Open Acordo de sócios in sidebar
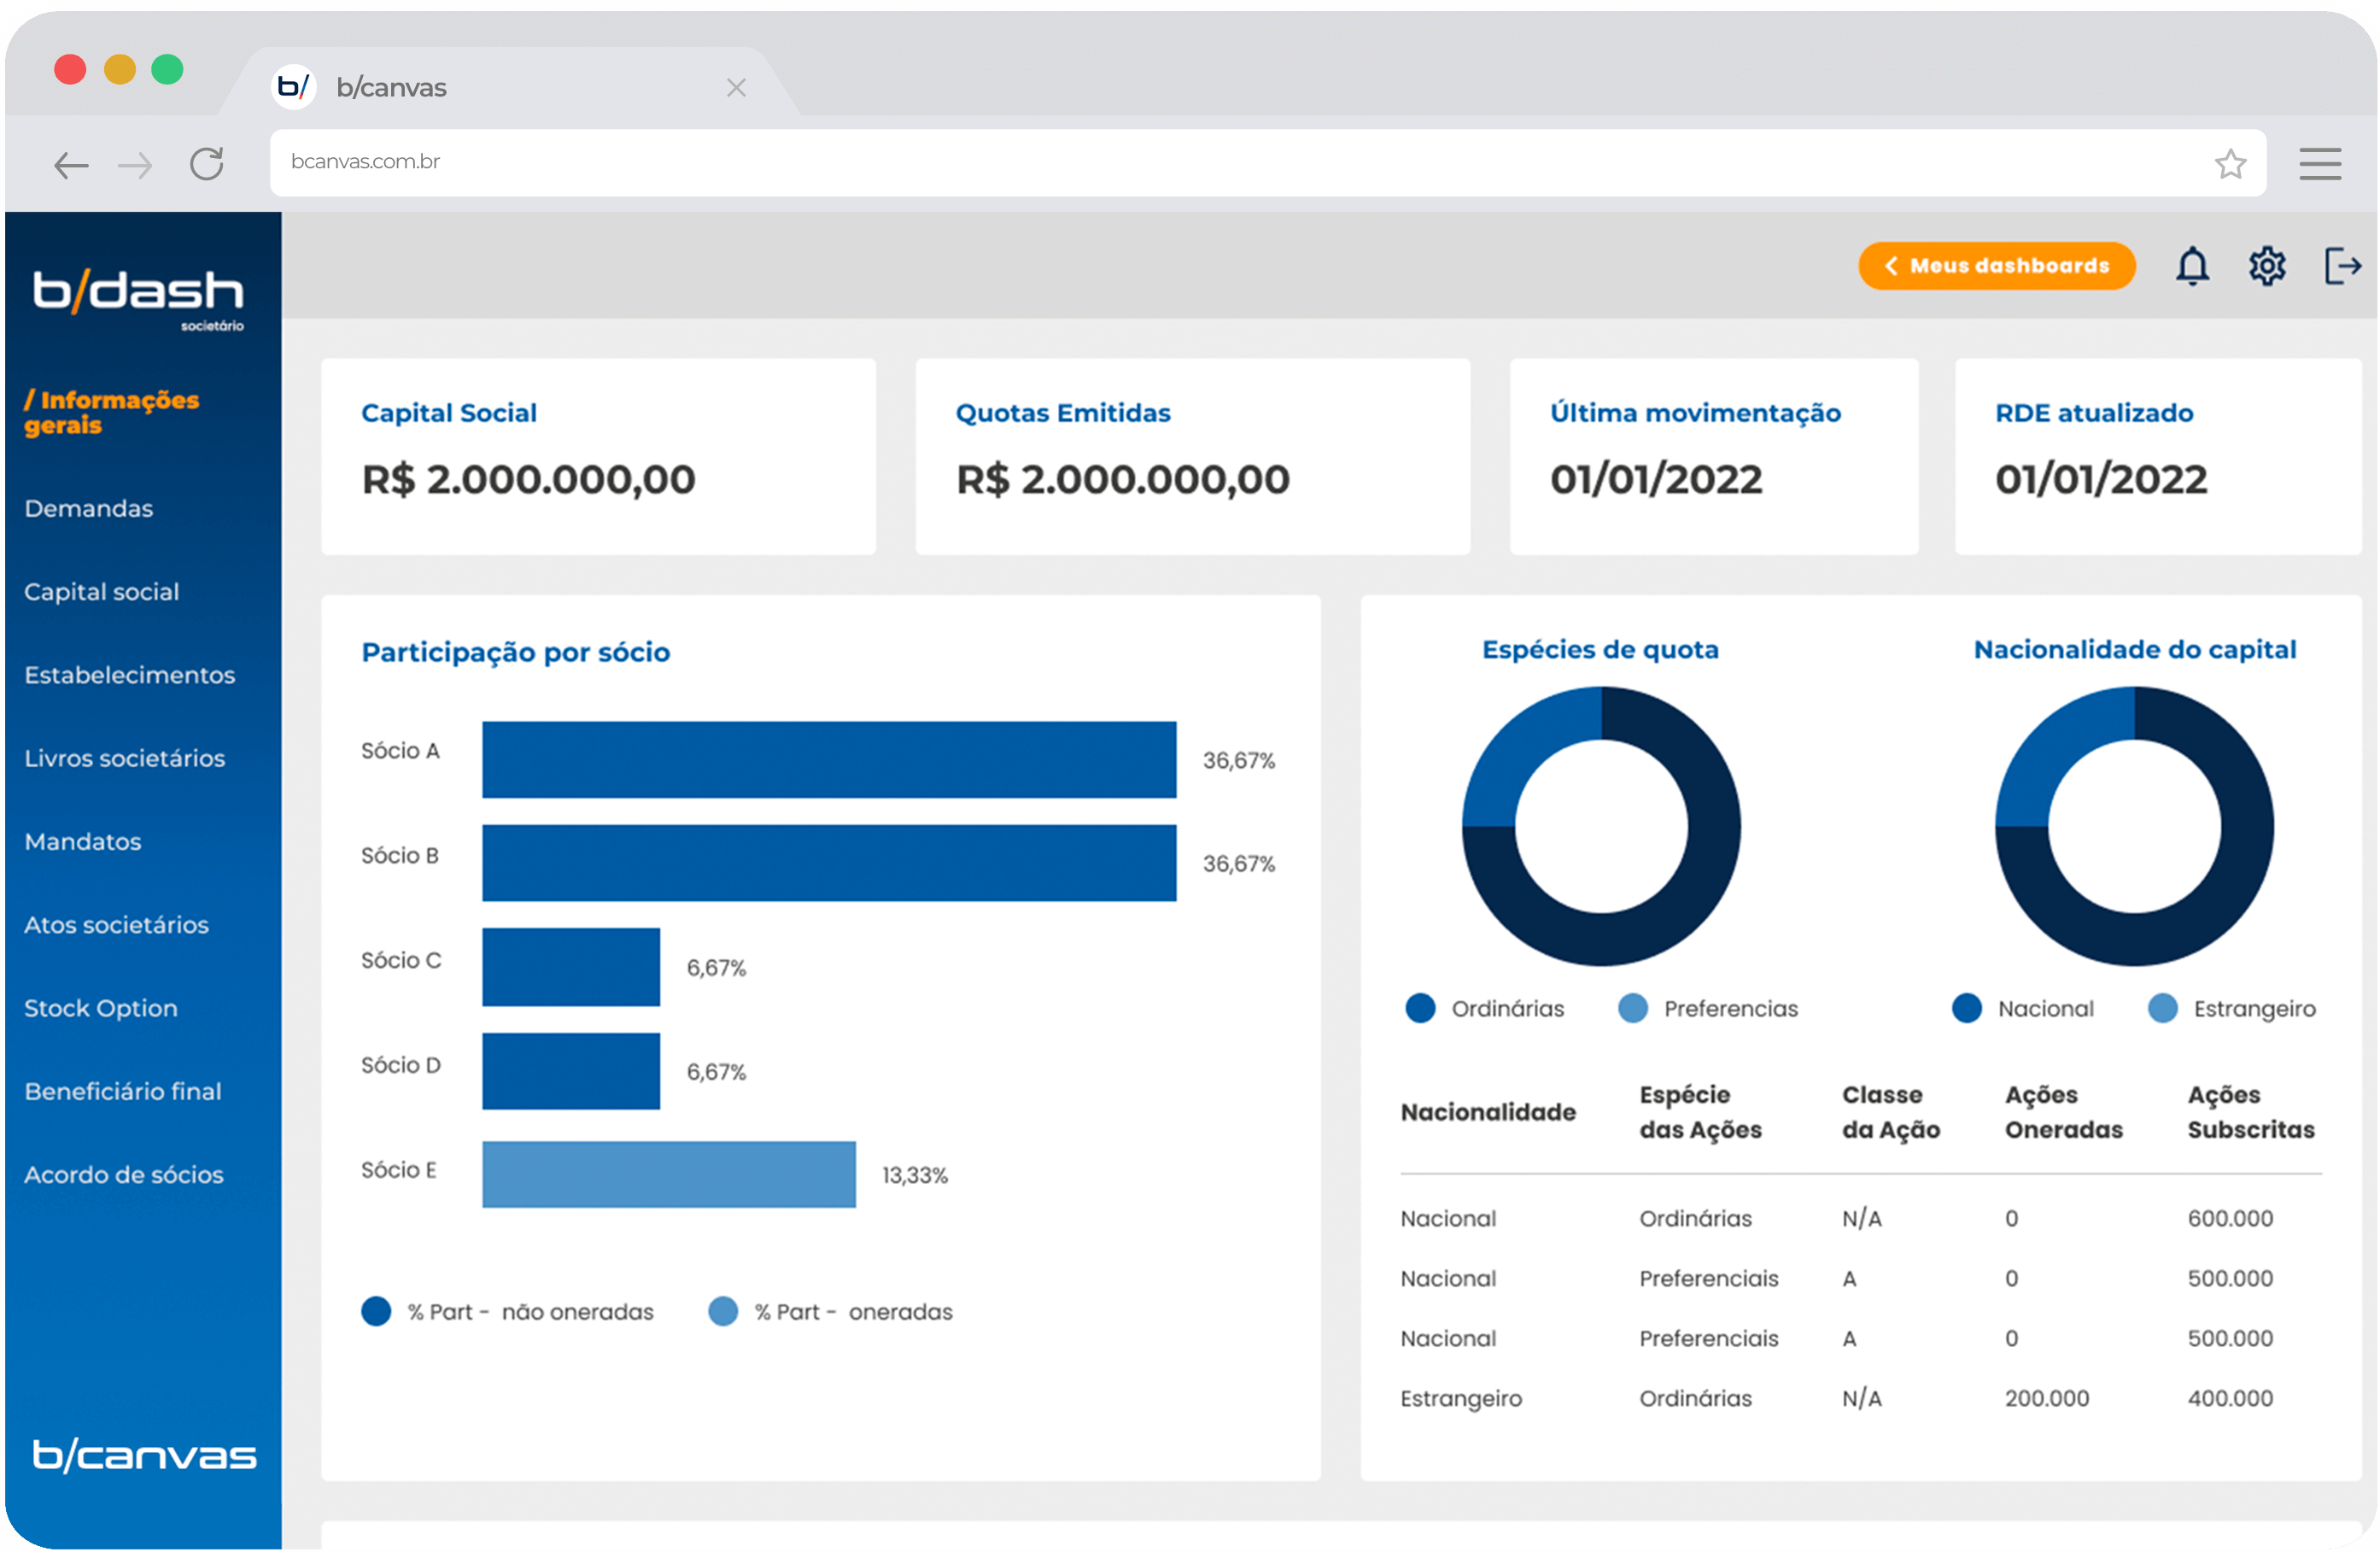 [x=123, y=1175]
